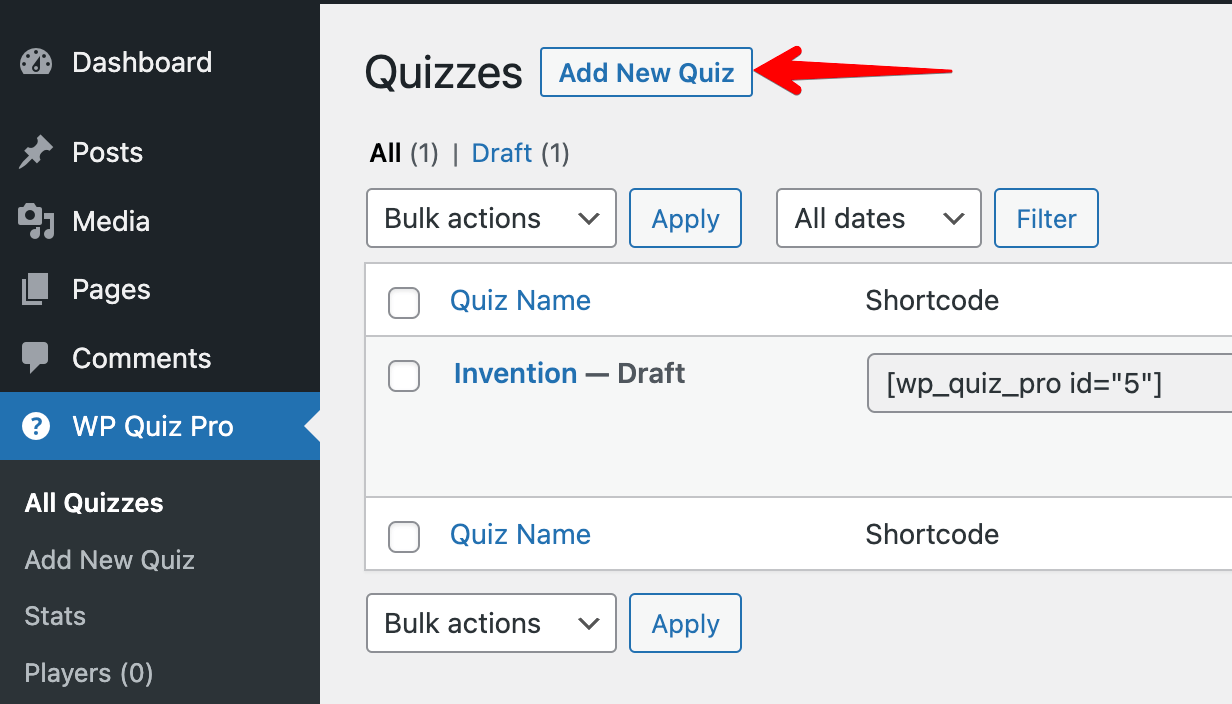Screen dimensions: 1232x704
Task: Click the Add New Quiz button
Action: tap(646, 72)
